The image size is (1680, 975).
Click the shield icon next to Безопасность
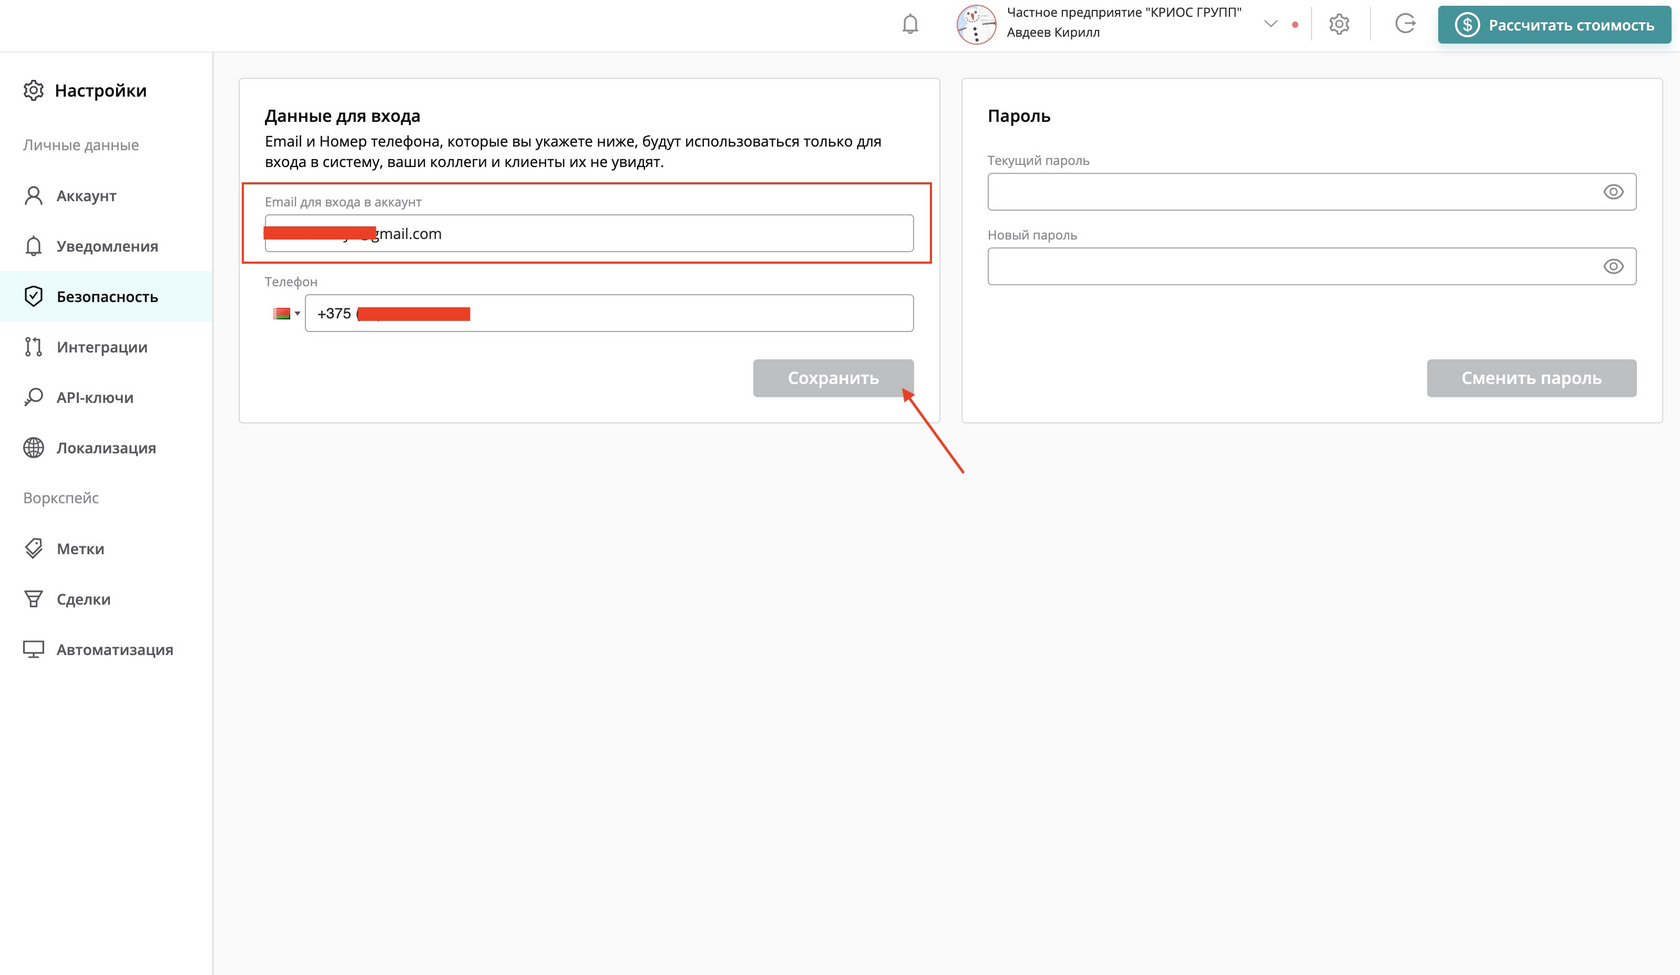click(34, 296)
